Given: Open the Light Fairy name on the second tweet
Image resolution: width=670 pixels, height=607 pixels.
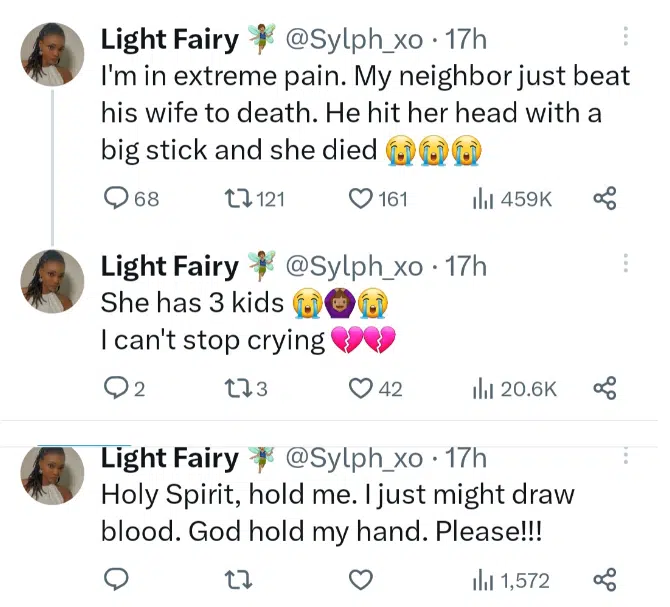Looking at the screenshot, I should pyautogui.click(x=170, y=266).
